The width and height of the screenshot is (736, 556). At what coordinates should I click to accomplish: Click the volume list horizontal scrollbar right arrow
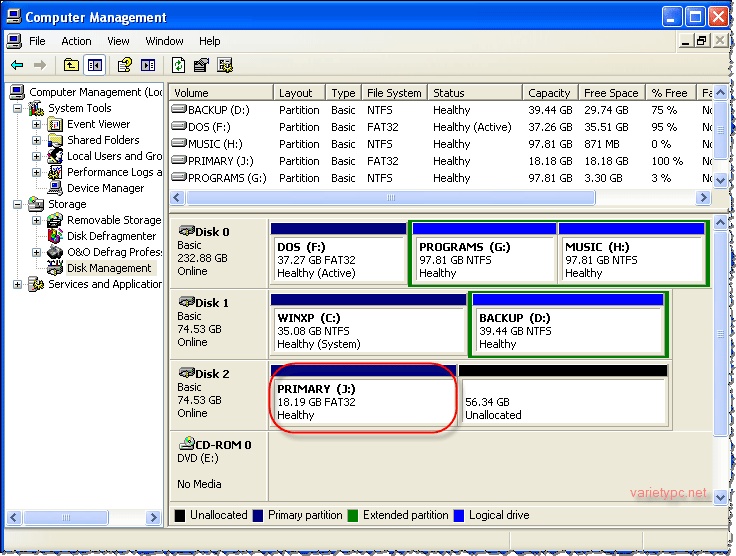pos(703,198)
